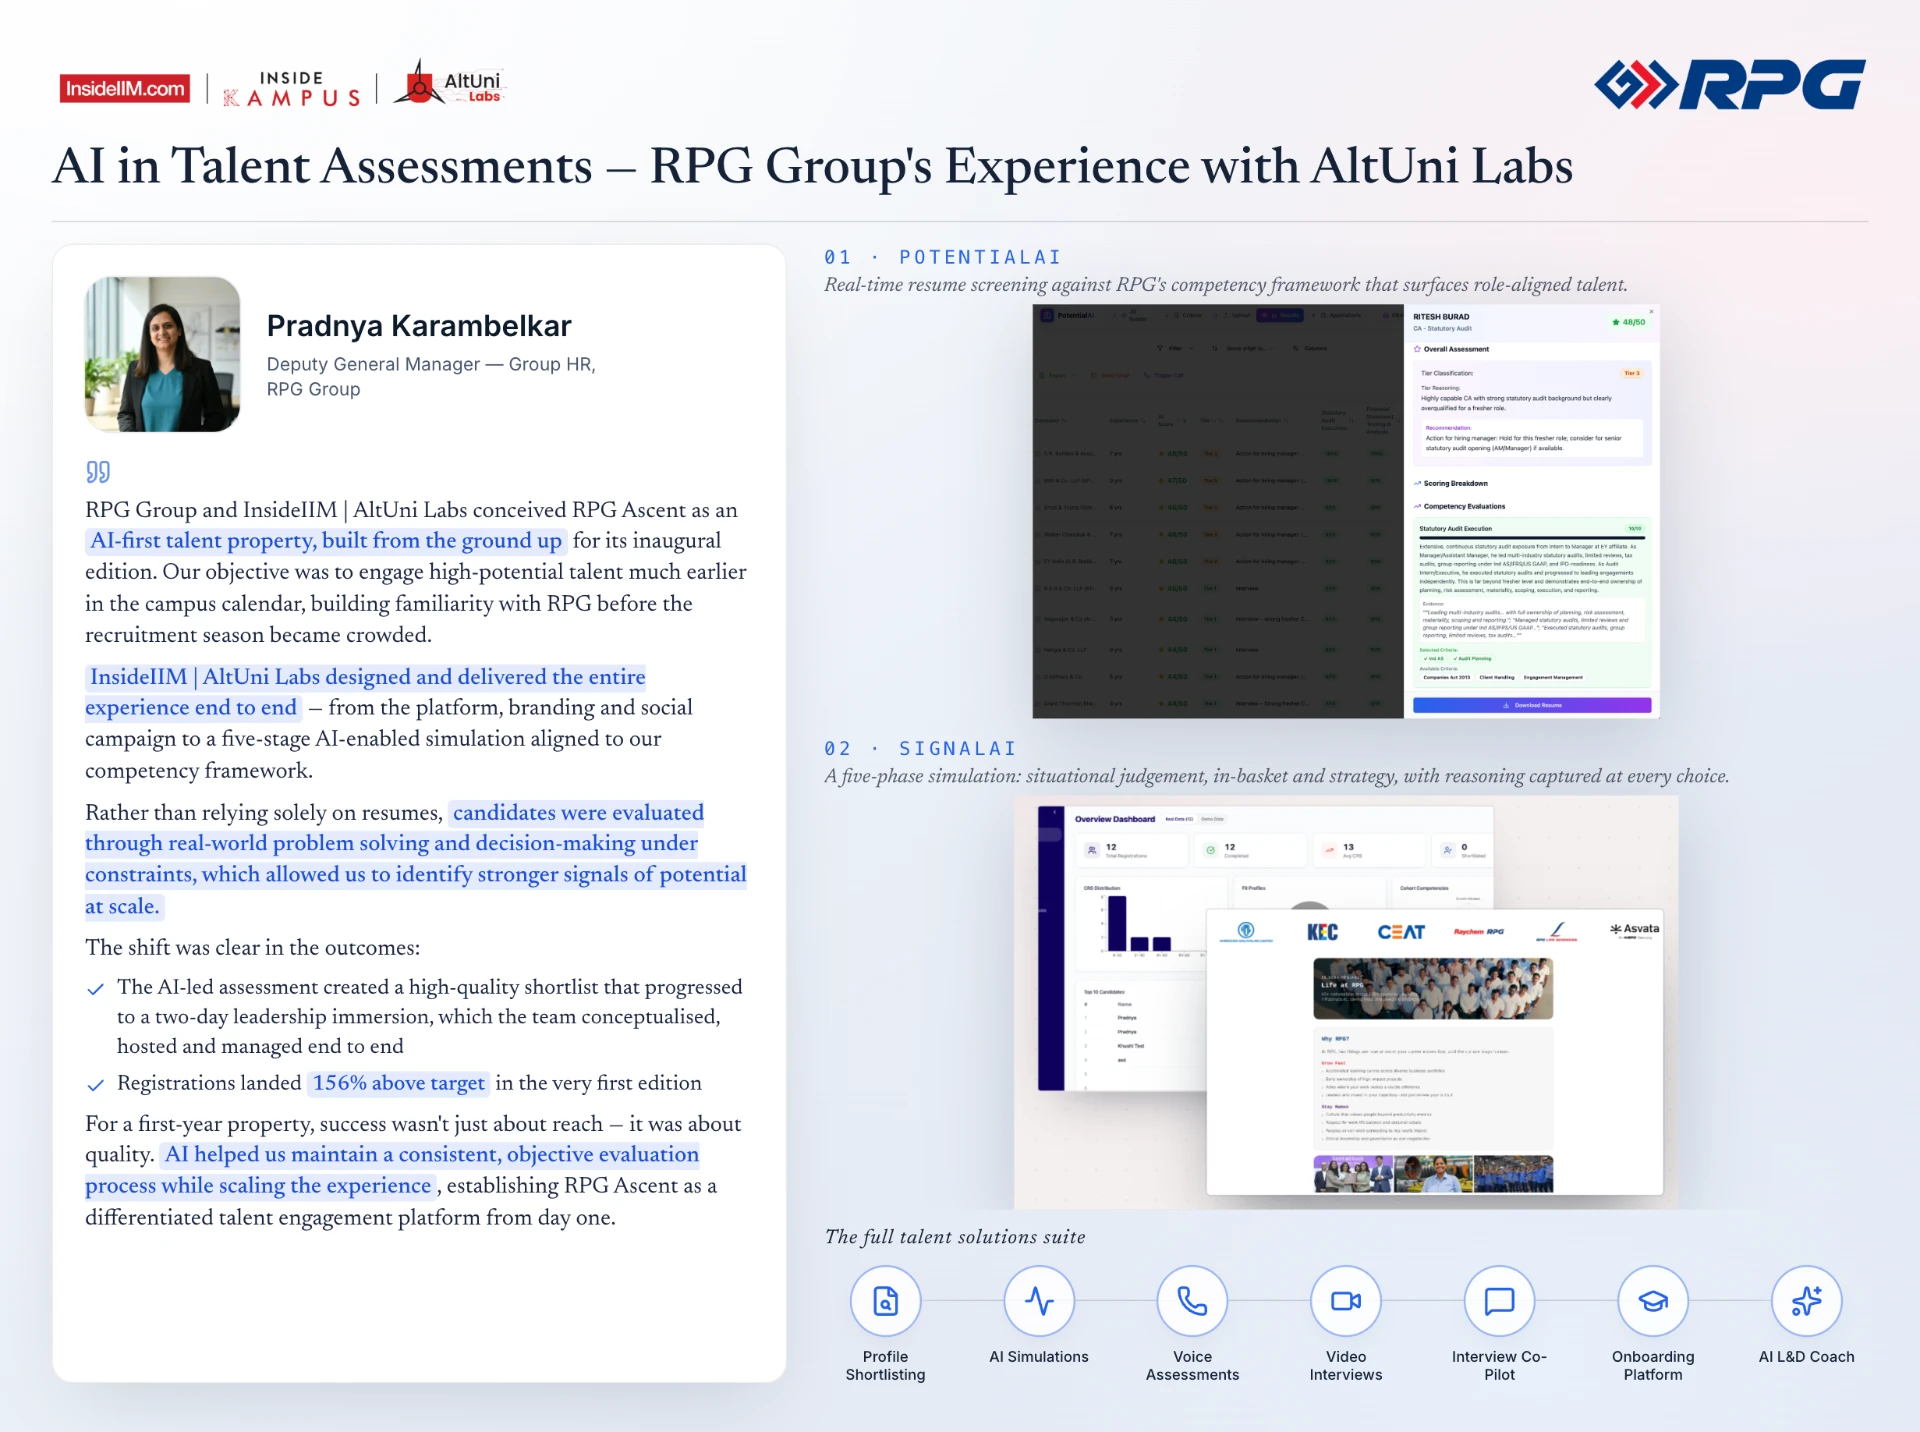Open the Columns selector in PotentialAI
The width and height of the screenshot is (1920, 1432).
pyautogui.click(x=1310, y=348)
